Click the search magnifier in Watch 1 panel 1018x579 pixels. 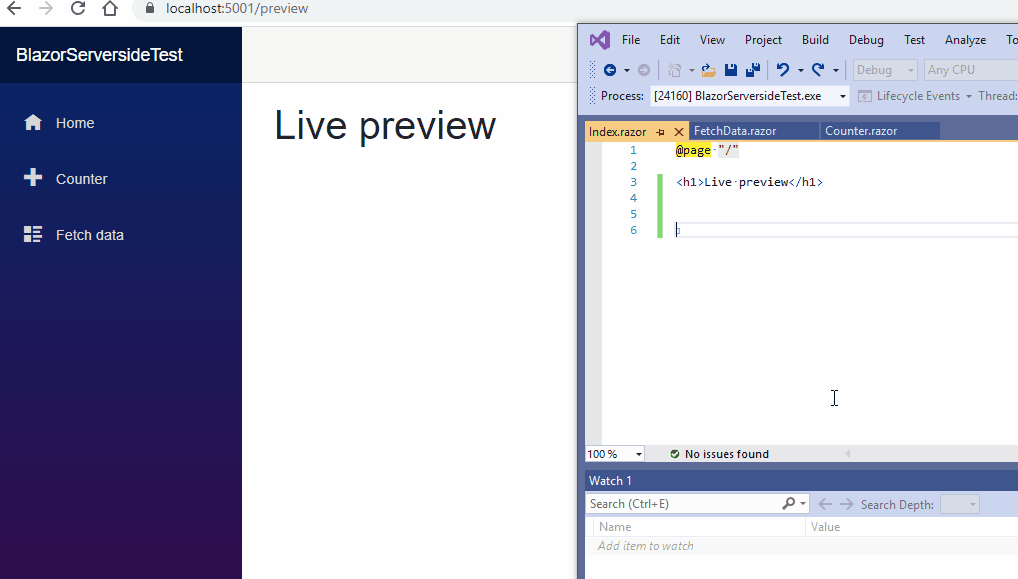(x=789, y=503)
